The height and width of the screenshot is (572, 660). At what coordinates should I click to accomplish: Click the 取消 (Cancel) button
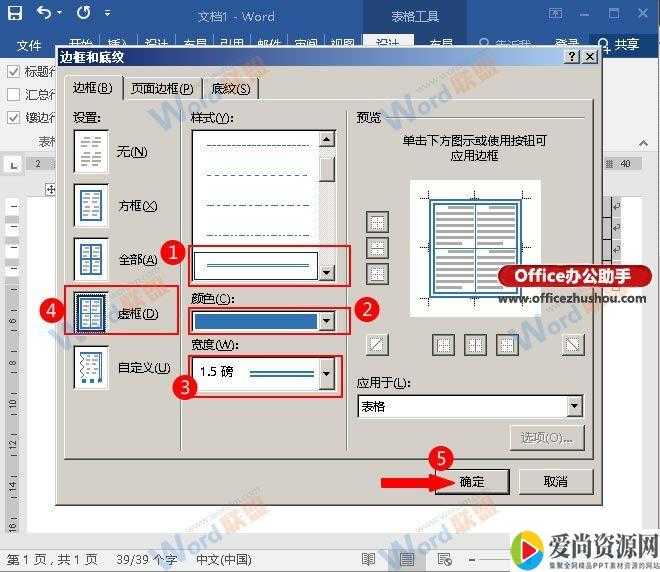pyautogui.click(x=555, y=481)
